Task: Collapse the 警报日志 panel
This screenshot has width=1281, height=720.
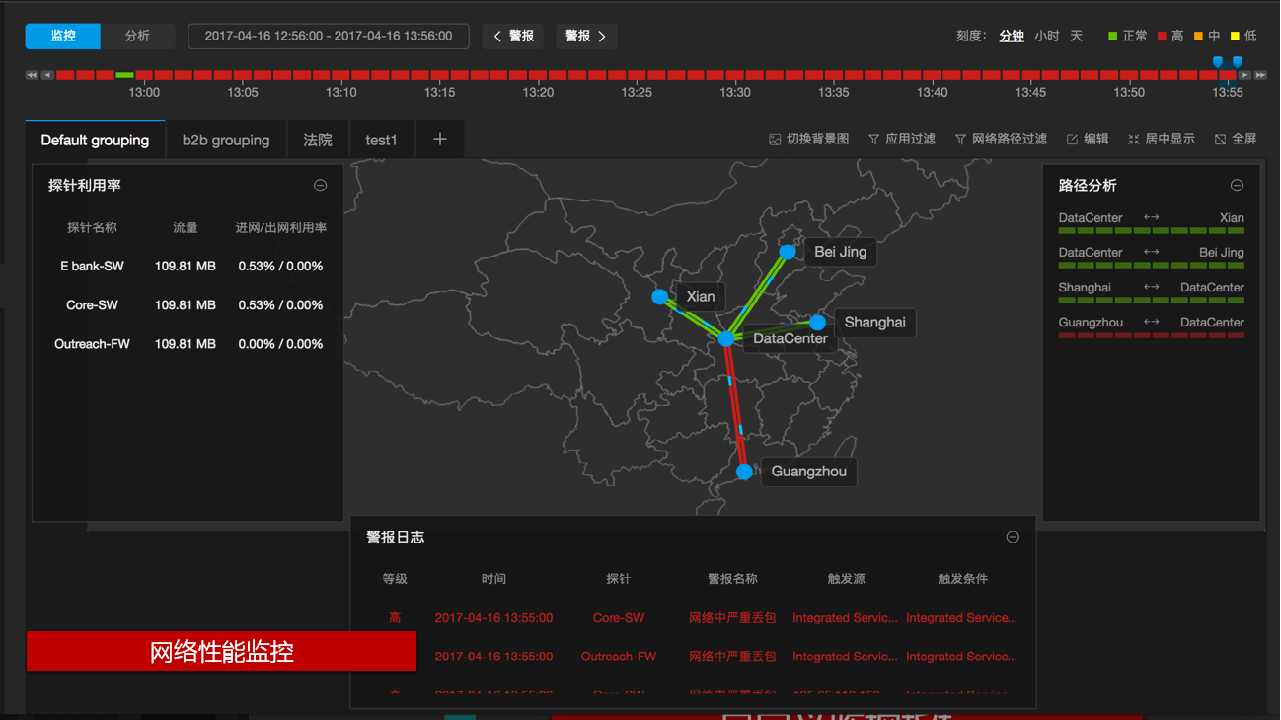Action: [x=1013, y=537]
